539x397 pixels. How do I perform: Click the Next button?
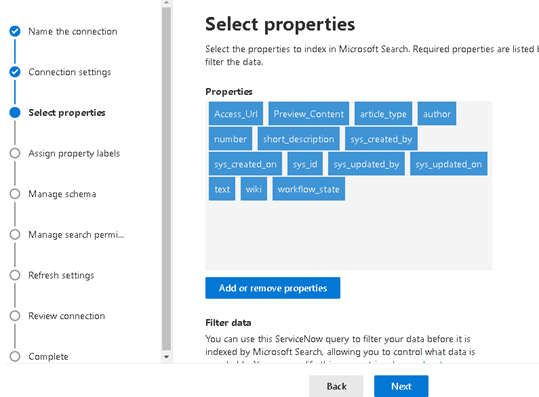[x=401, y=386]
